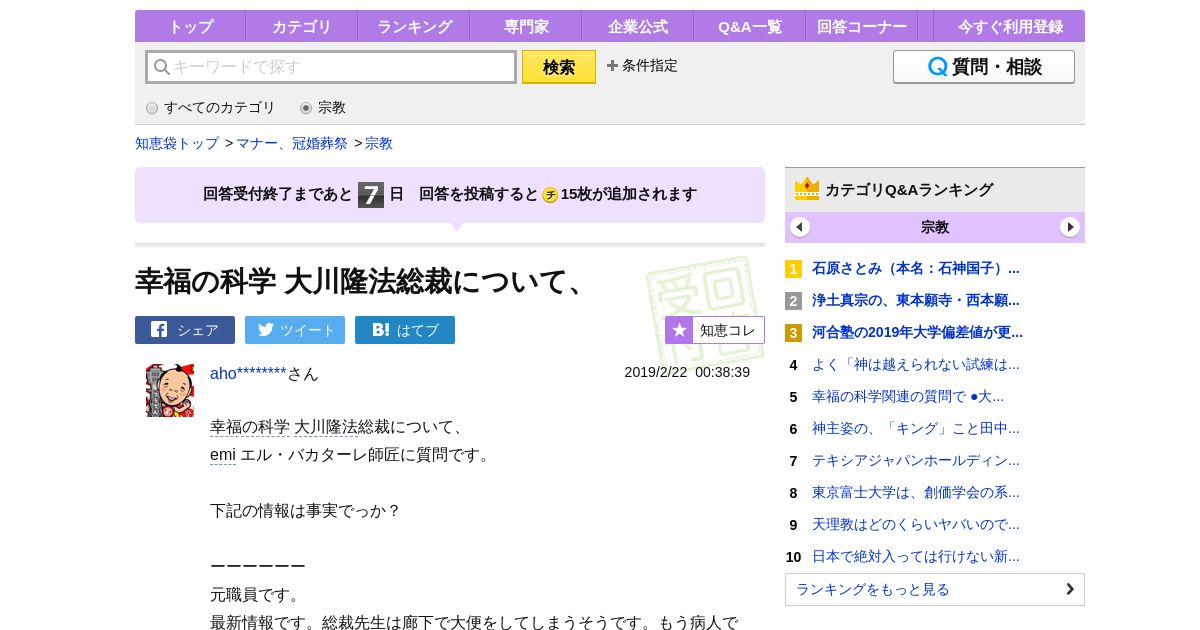The width and height of the screenshot is (1200, 630).
Task: Open ranking item よく「神は越えられない試練は
Action: pos(916,364)
